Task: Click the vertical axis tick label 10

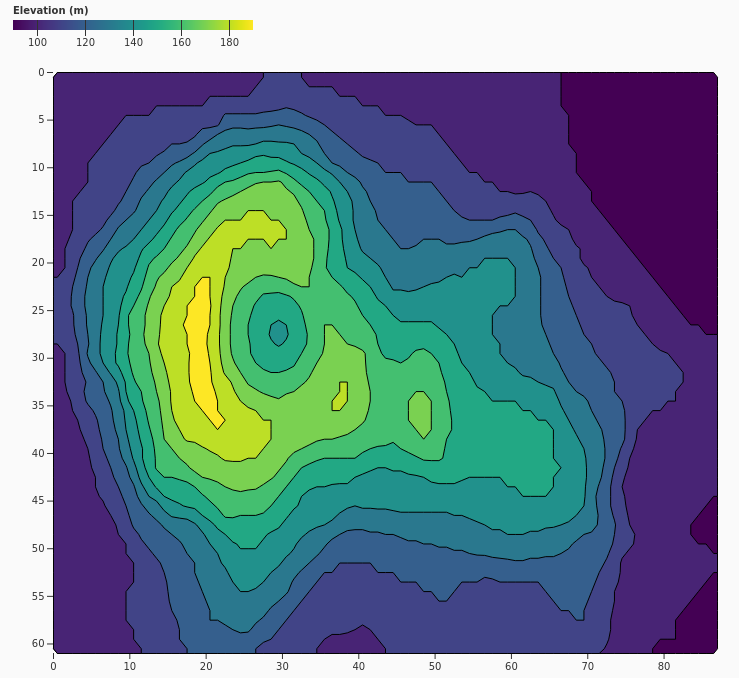Action: click(38, 168)
